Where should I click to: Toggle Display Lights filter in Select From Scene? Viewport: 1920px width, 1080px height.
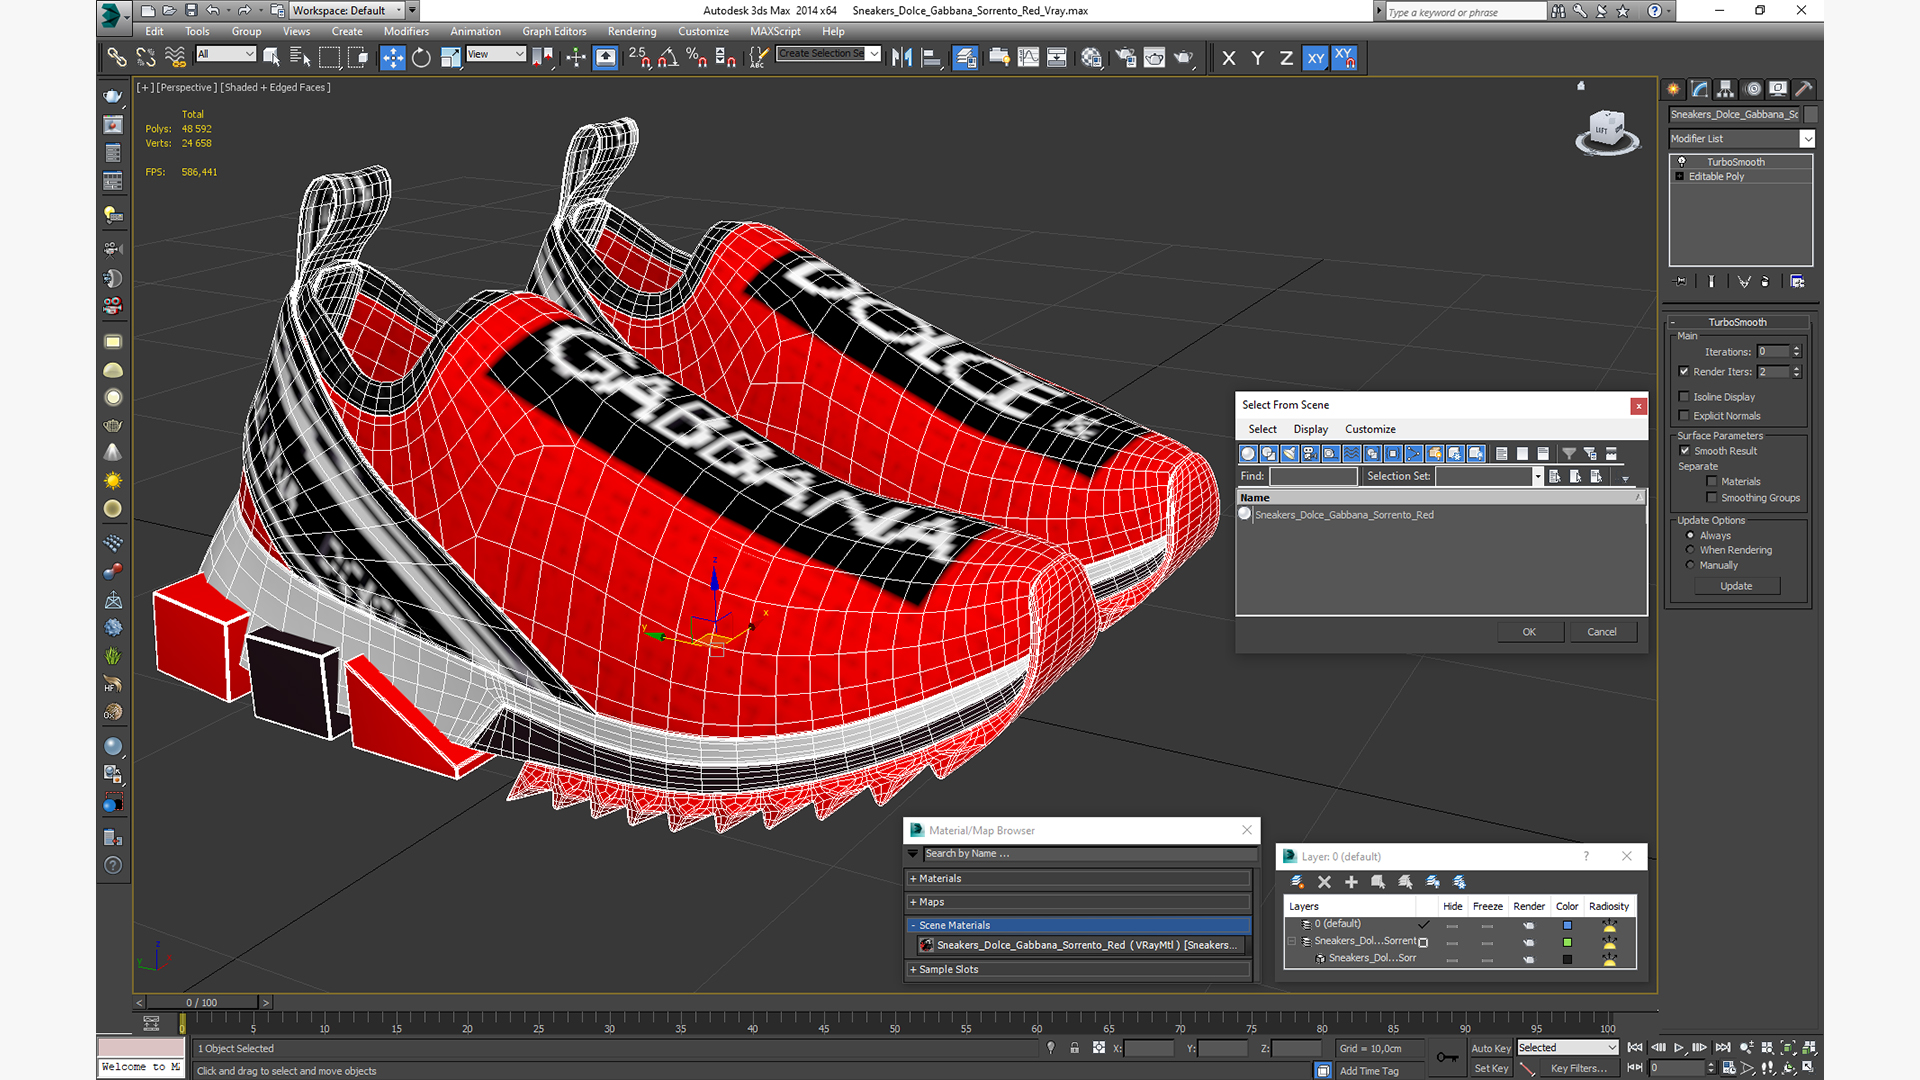coord(1290,454)
